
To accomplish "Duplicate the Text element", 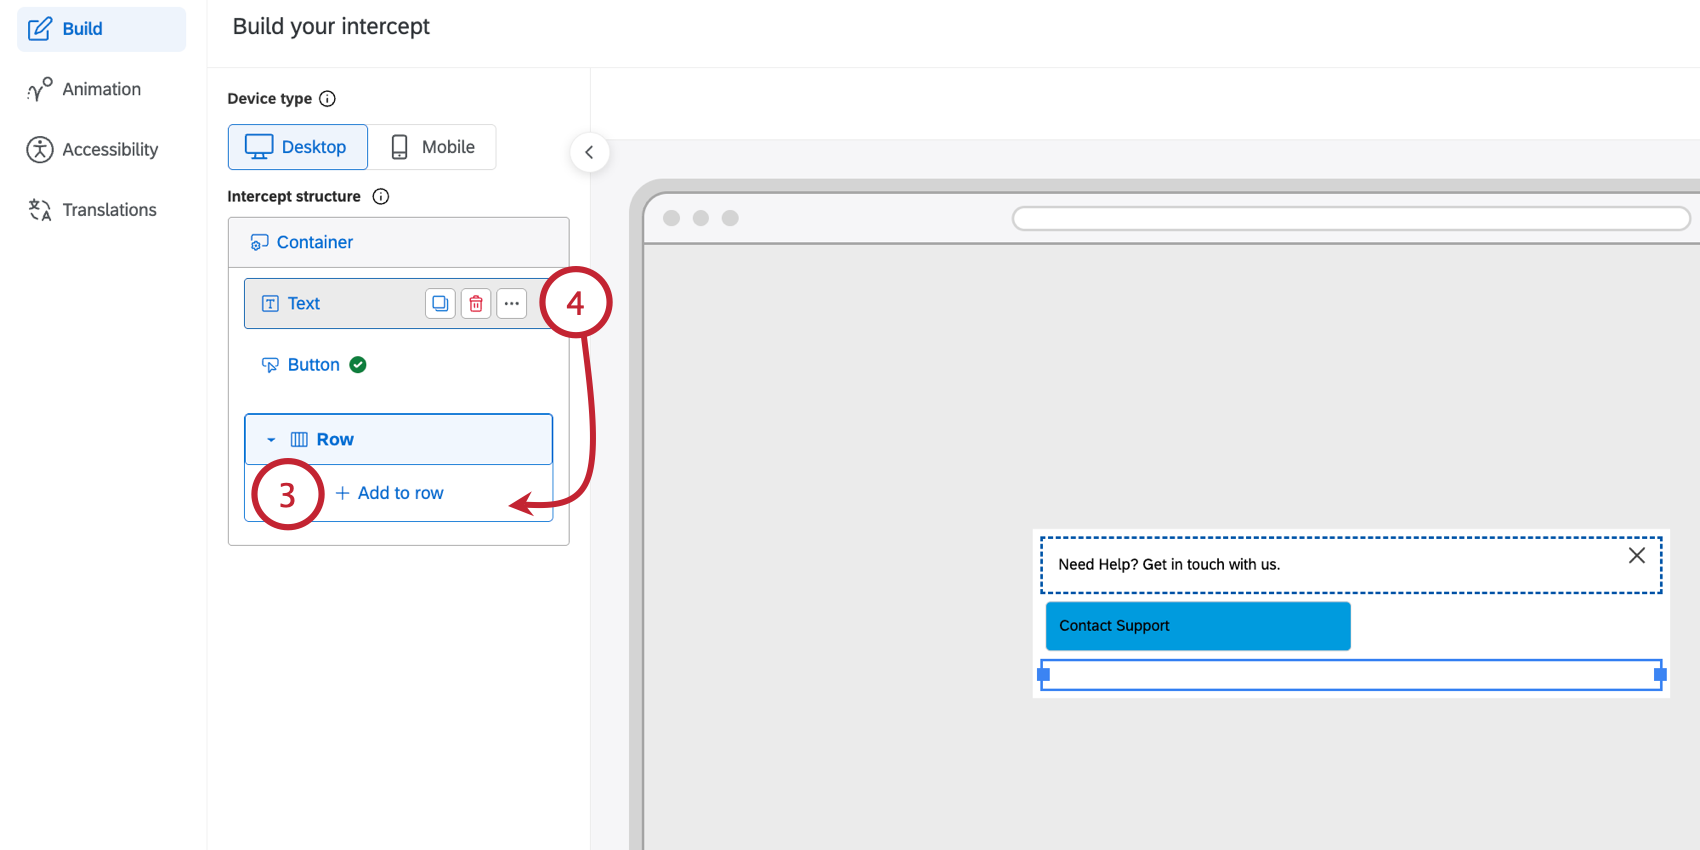I will click(x=440, y=303).
